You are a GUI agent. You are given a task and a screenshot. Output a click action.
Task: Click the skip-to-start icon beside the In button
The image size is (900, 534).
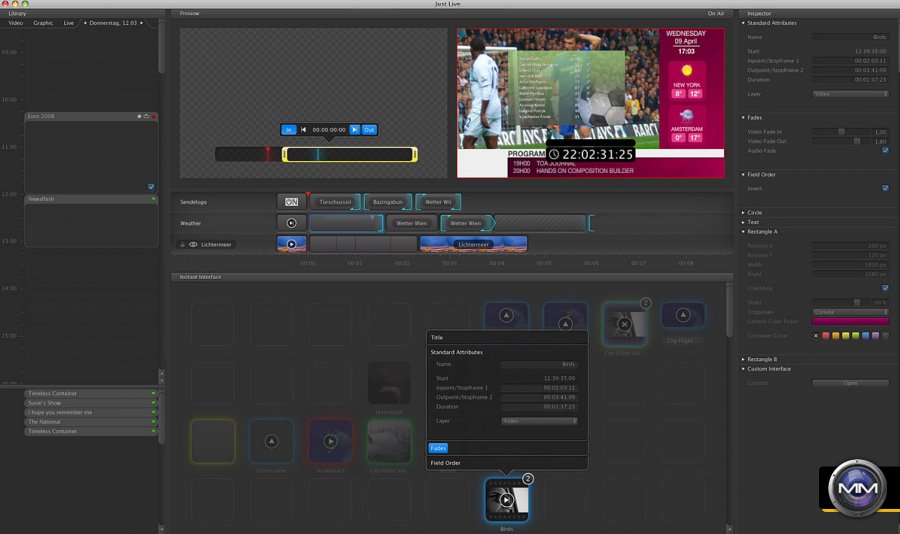[303, 130]
